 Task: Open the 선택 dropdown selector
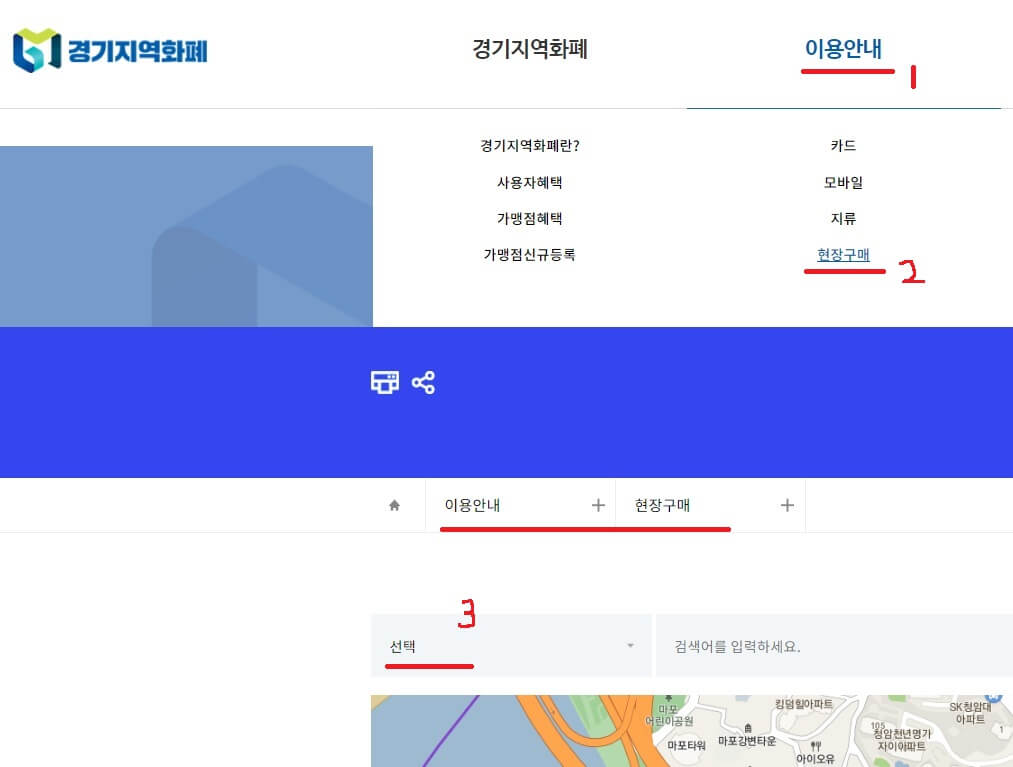point(510,646)
